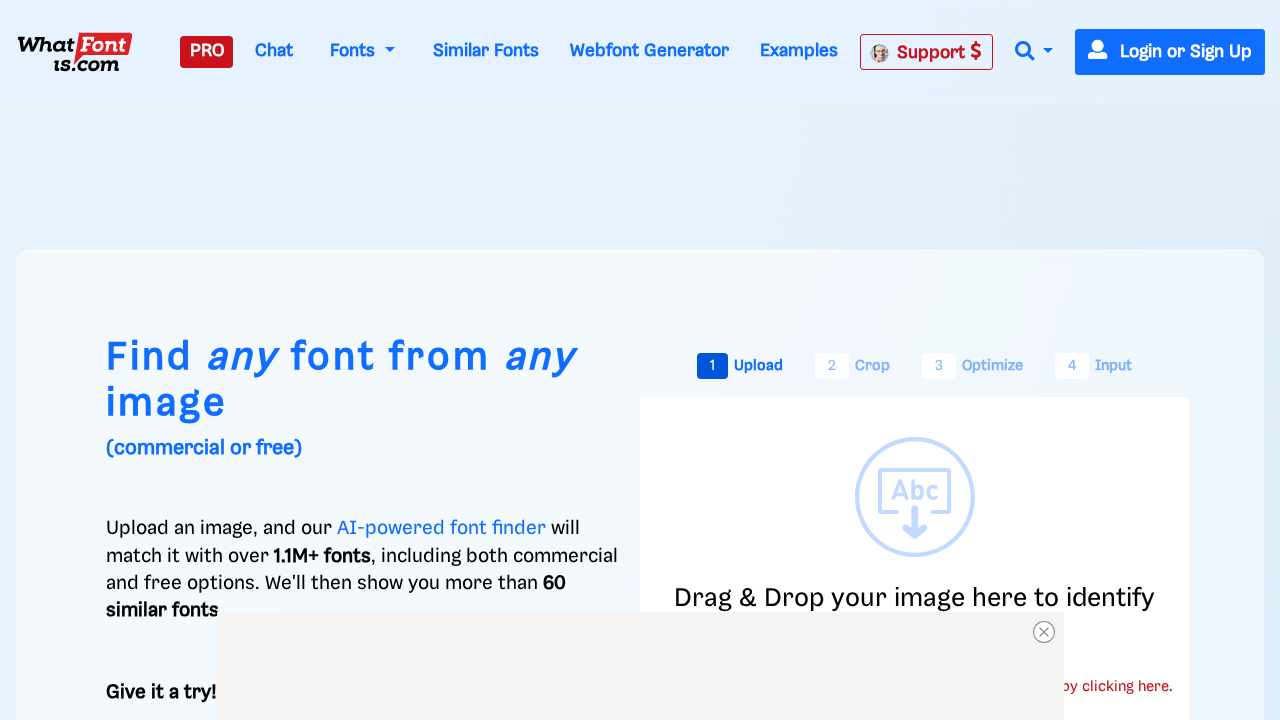The width and height of the screenshot is (1280, 720).
Task: Click Login or Sign Up
Action: point(1169,51)
